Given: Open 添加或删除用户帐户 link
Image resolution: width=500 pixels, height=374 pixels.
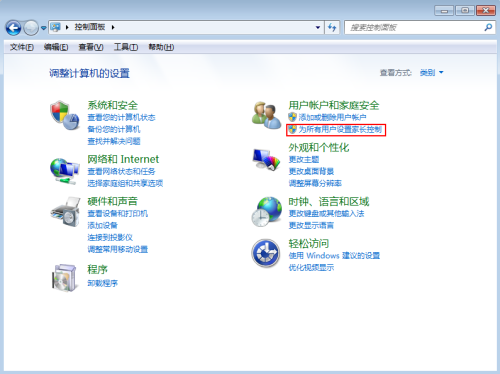Looking at the screenshot, I should point(332,117).
